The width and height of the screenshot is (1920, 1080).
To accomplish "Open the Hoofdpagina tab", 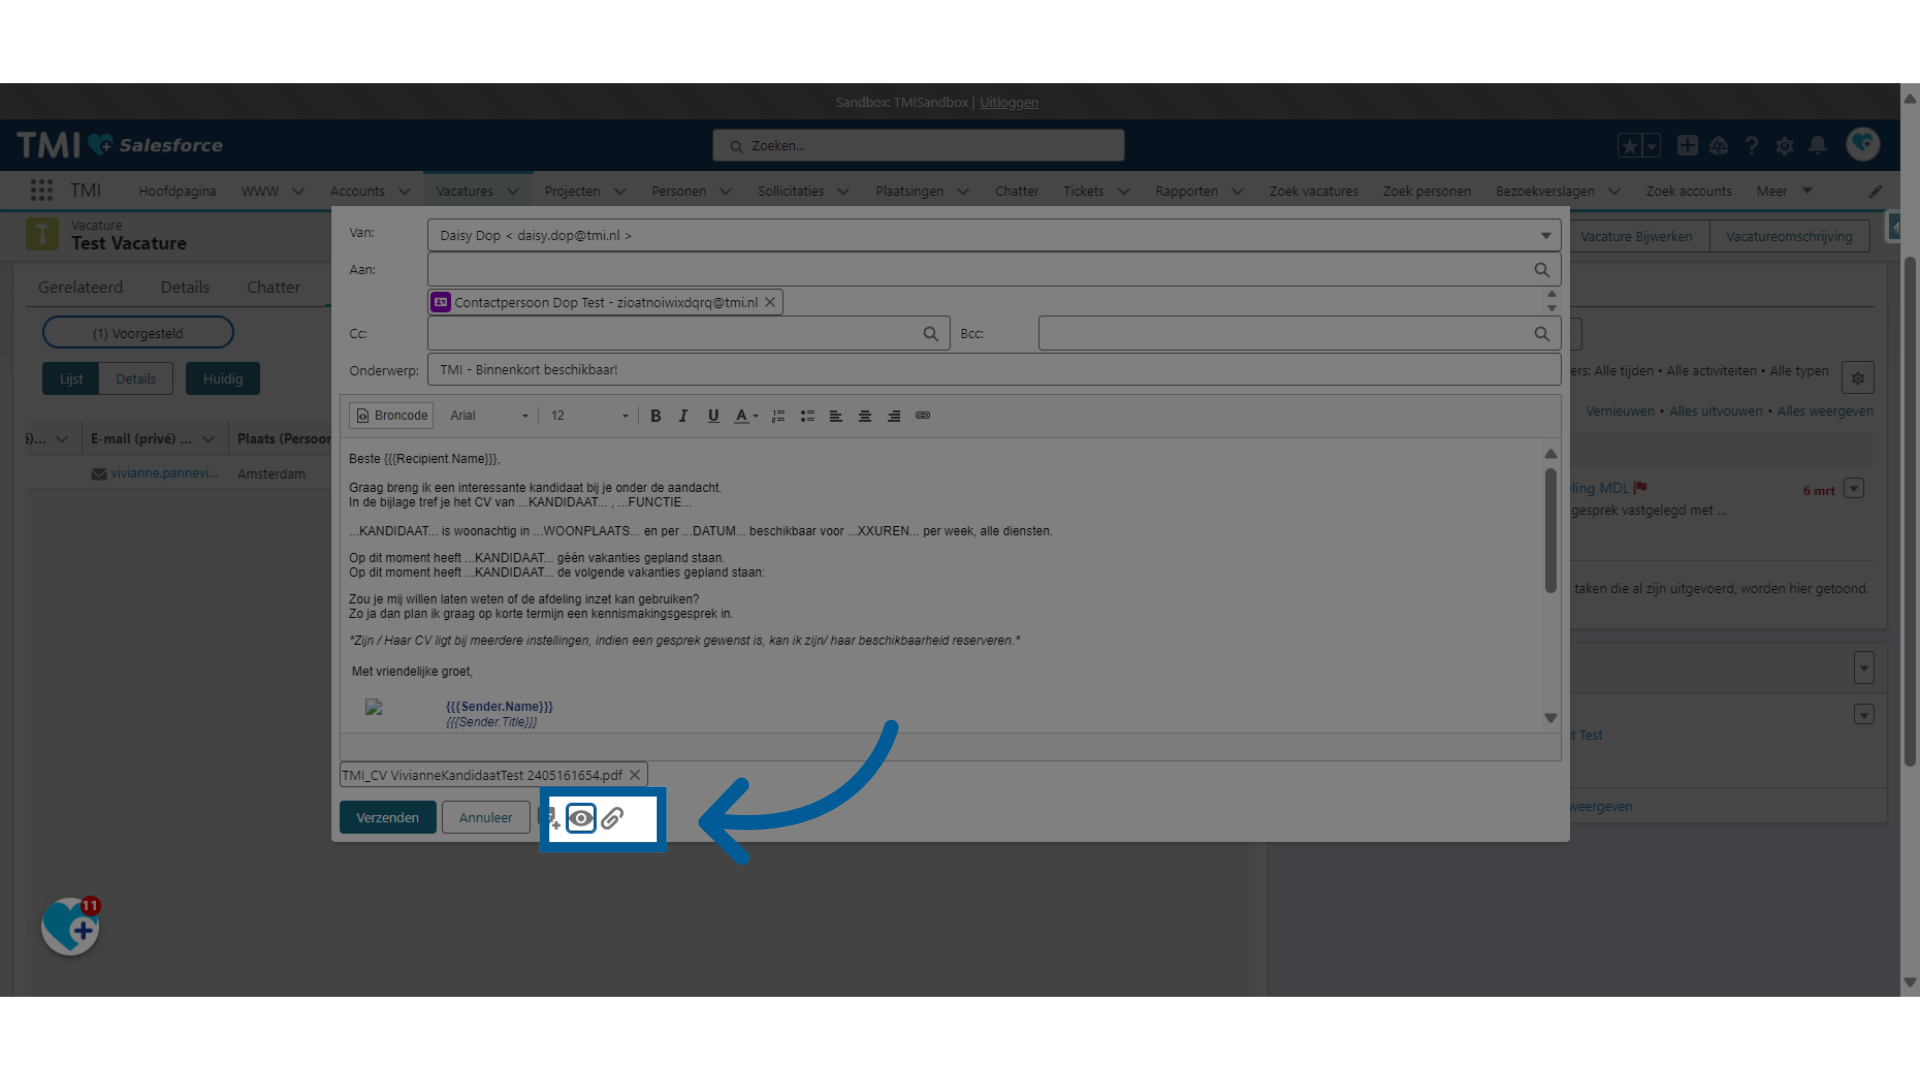I will [177, 191].
